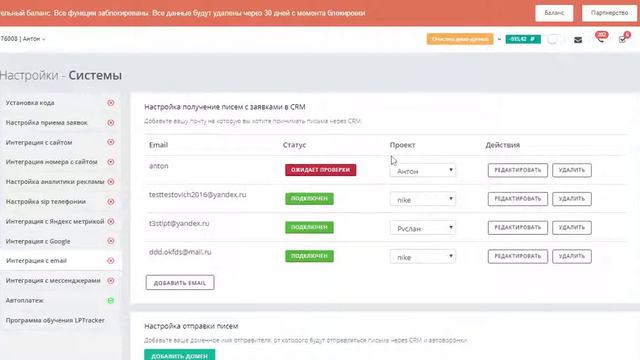This screenshot has width=640, height=360.
Task: Click the status icon beside Интеграция с Google
Action: coord(111,241)
